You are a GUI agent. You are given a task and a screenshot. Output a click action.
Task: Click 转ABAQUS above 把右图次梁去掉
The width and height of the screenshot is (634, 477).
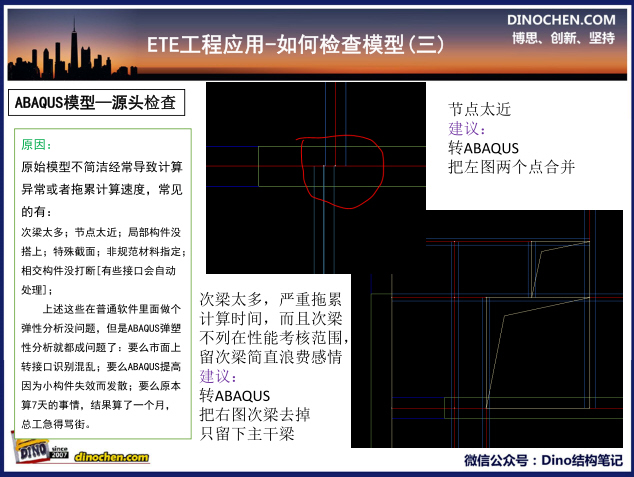click(x=235, y=396)
